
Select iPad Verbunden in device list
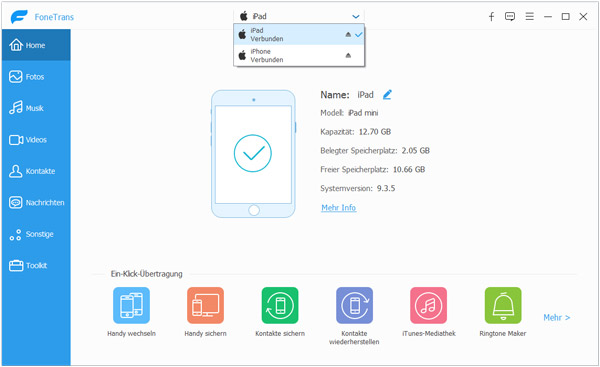click(x=299, y=34)
